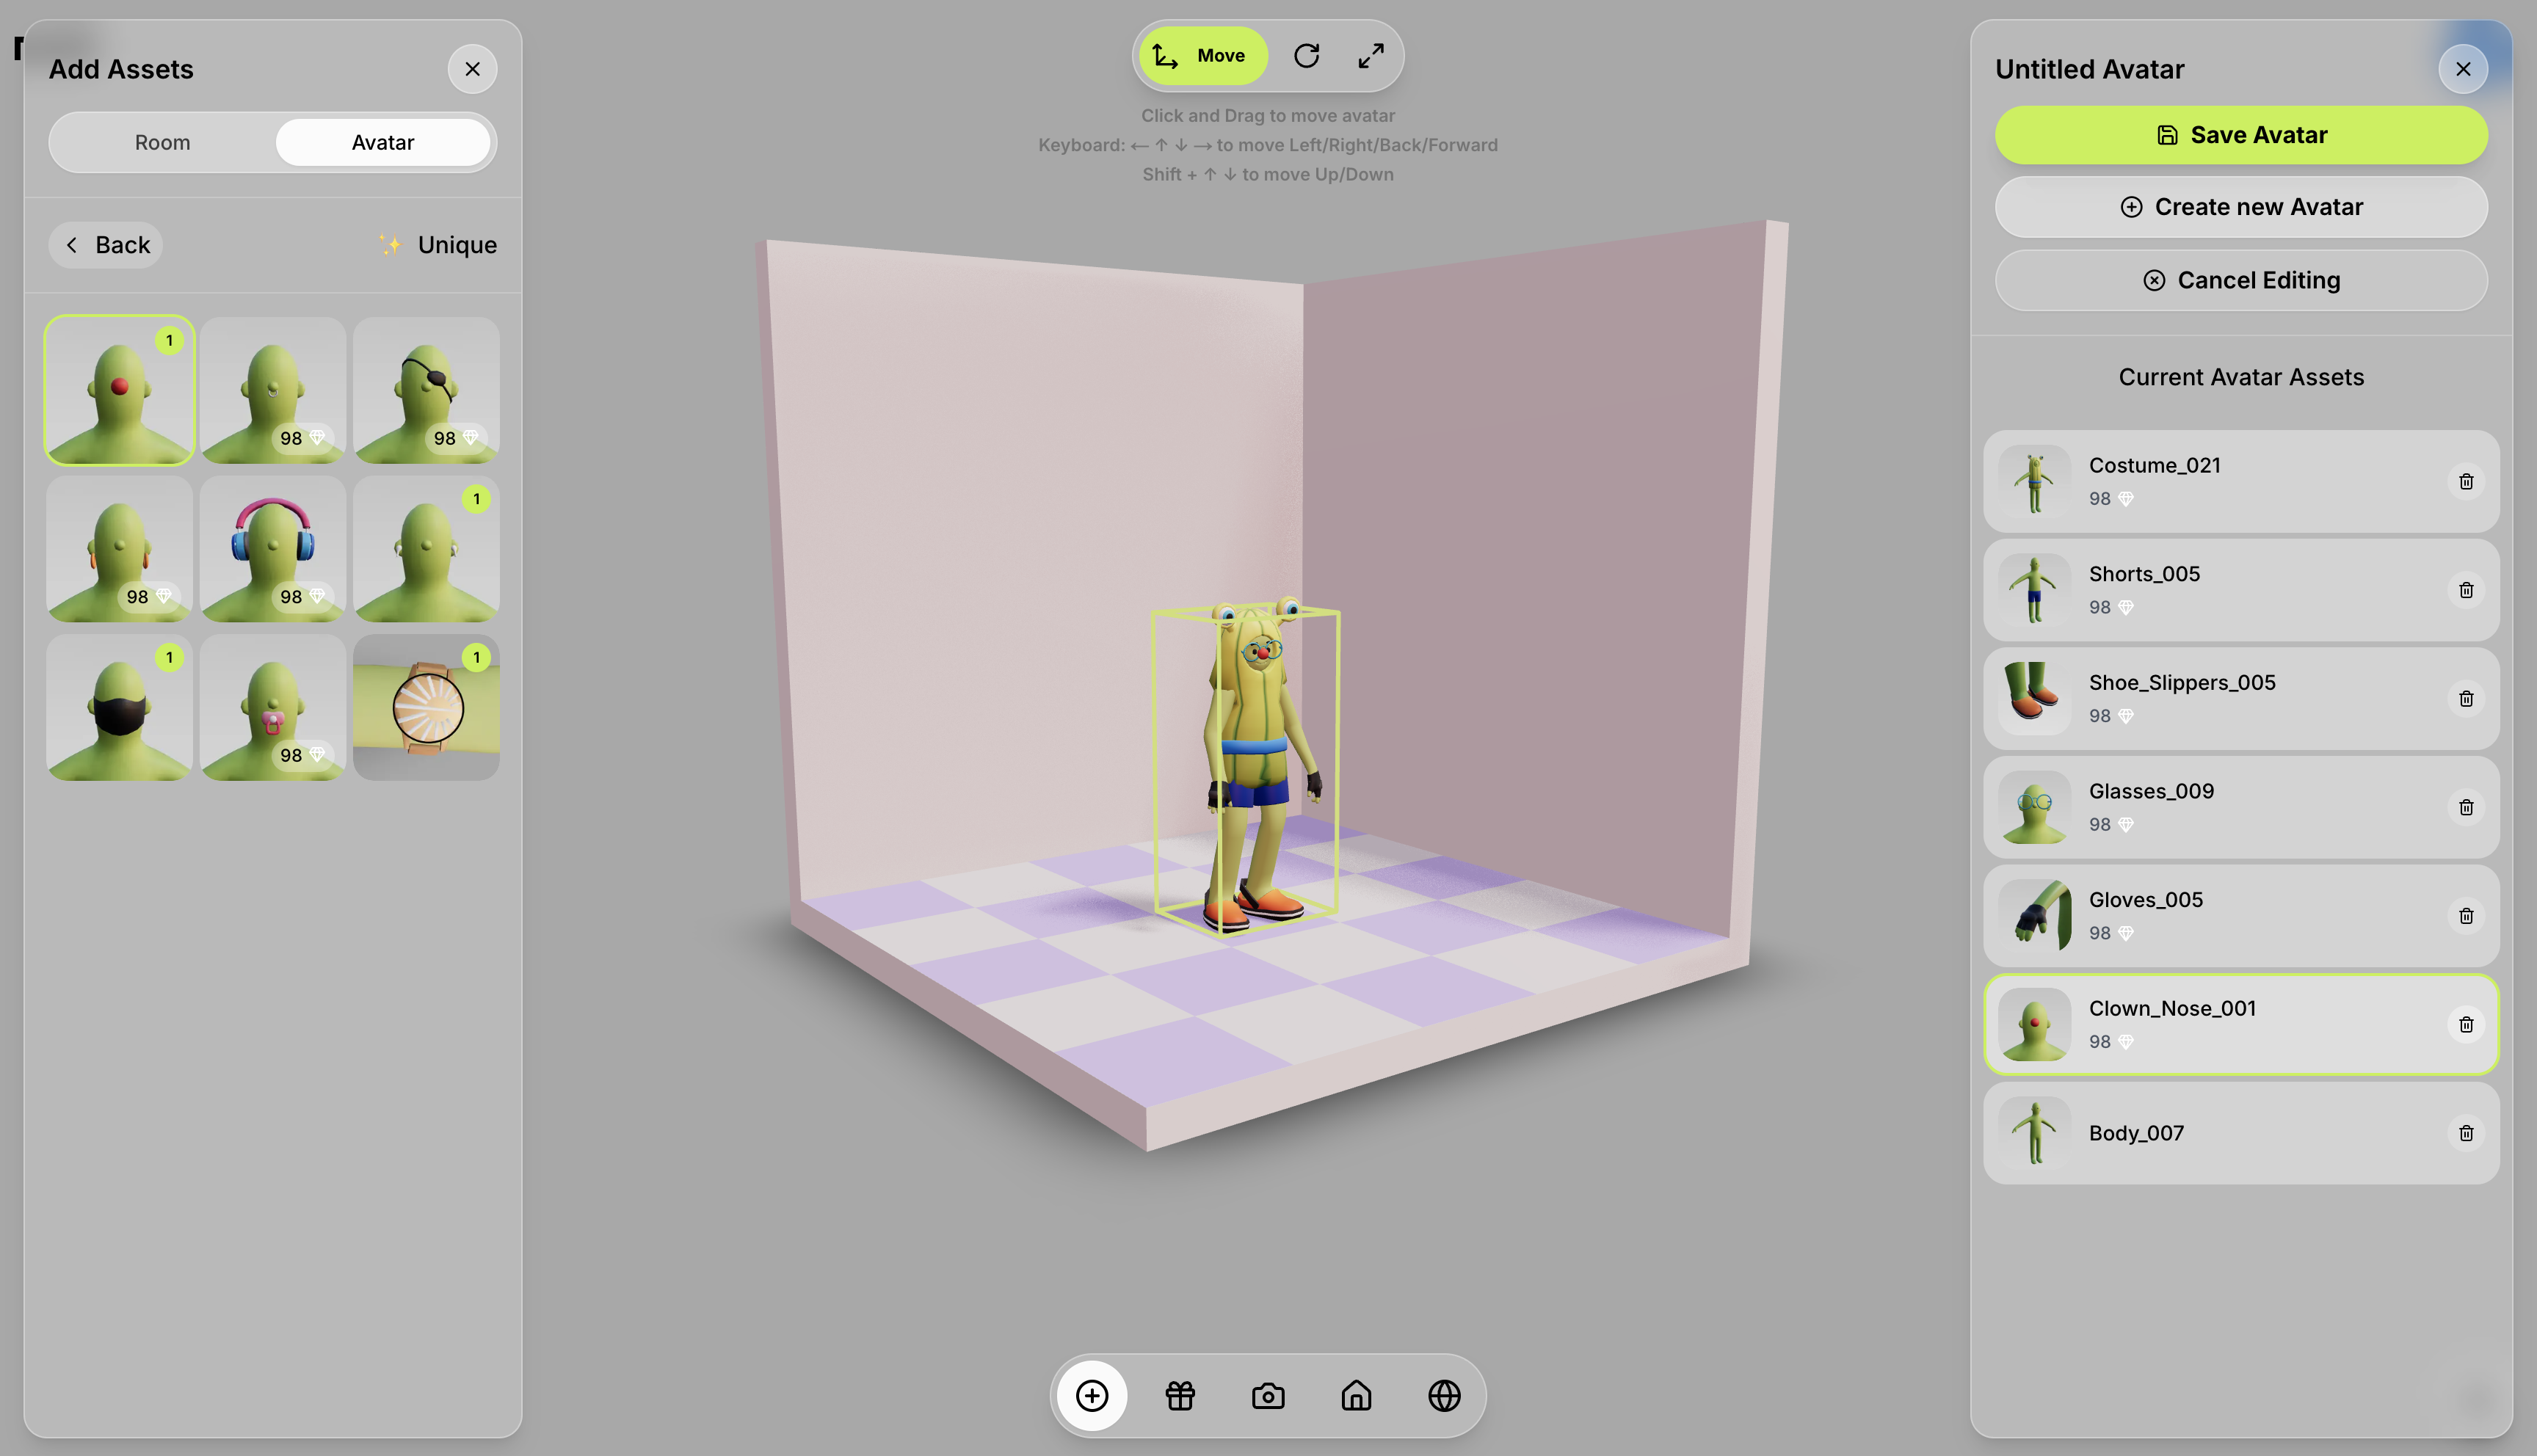
Task: Remove Glasses_009 using the trash icon
Action: click(x=2466, y=807)
